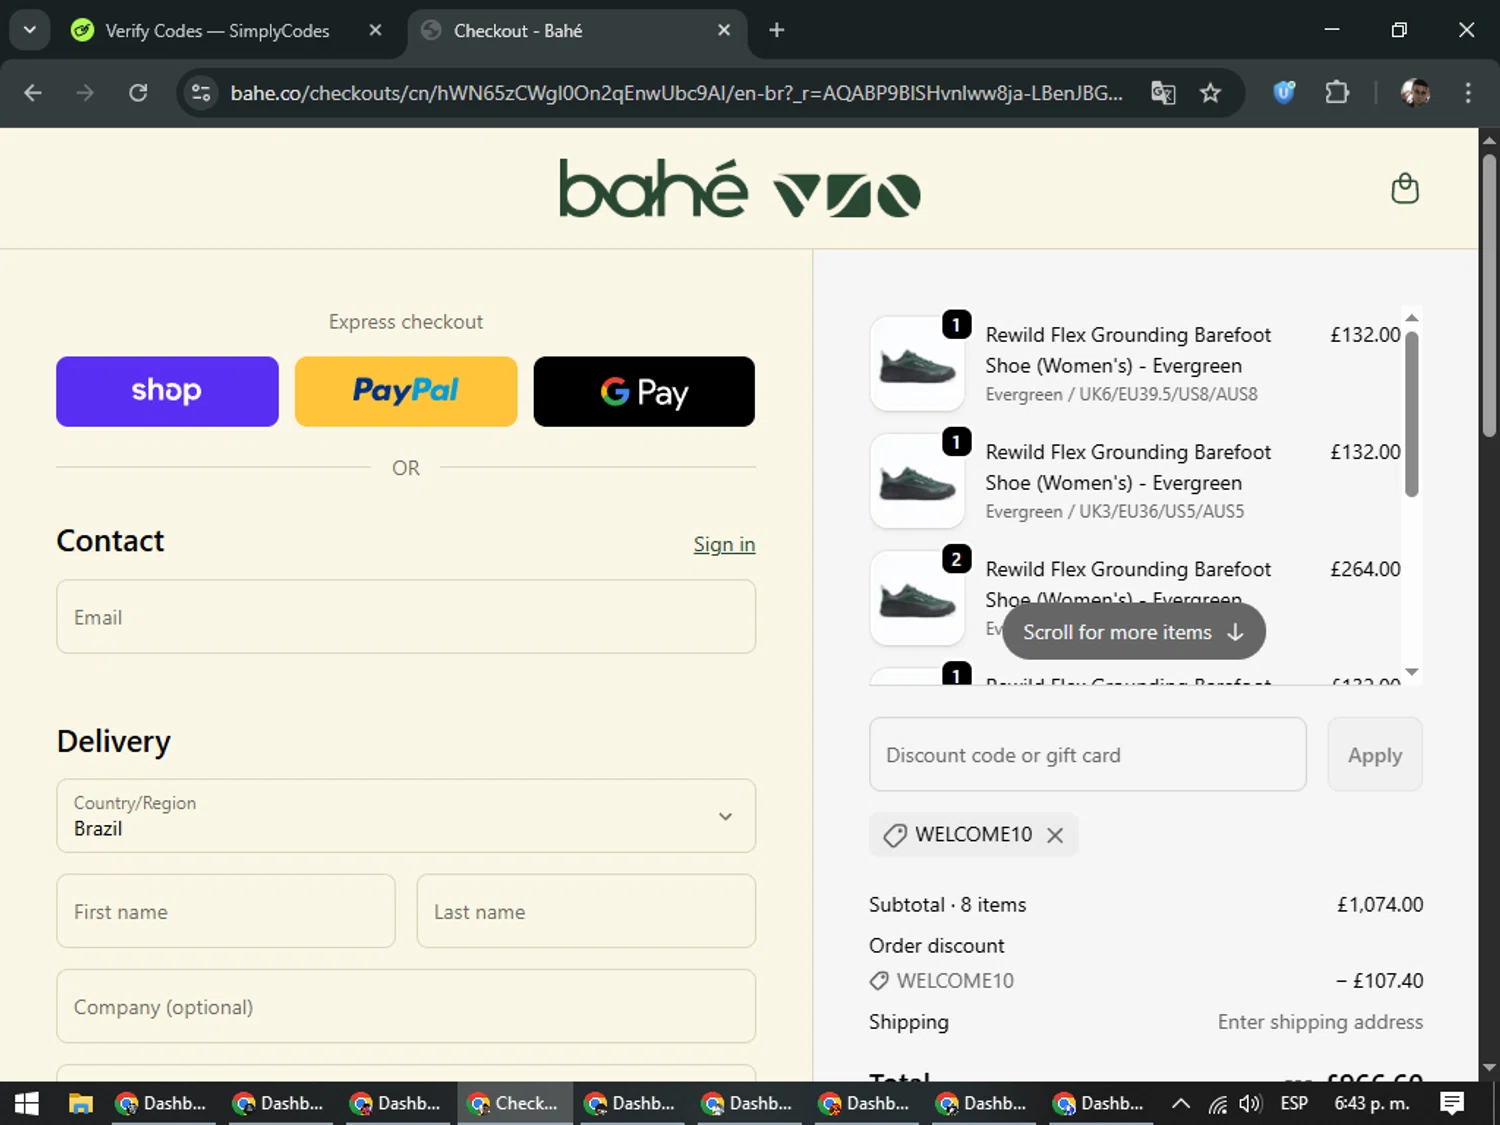Focus the Last name field

pos(586,911)
